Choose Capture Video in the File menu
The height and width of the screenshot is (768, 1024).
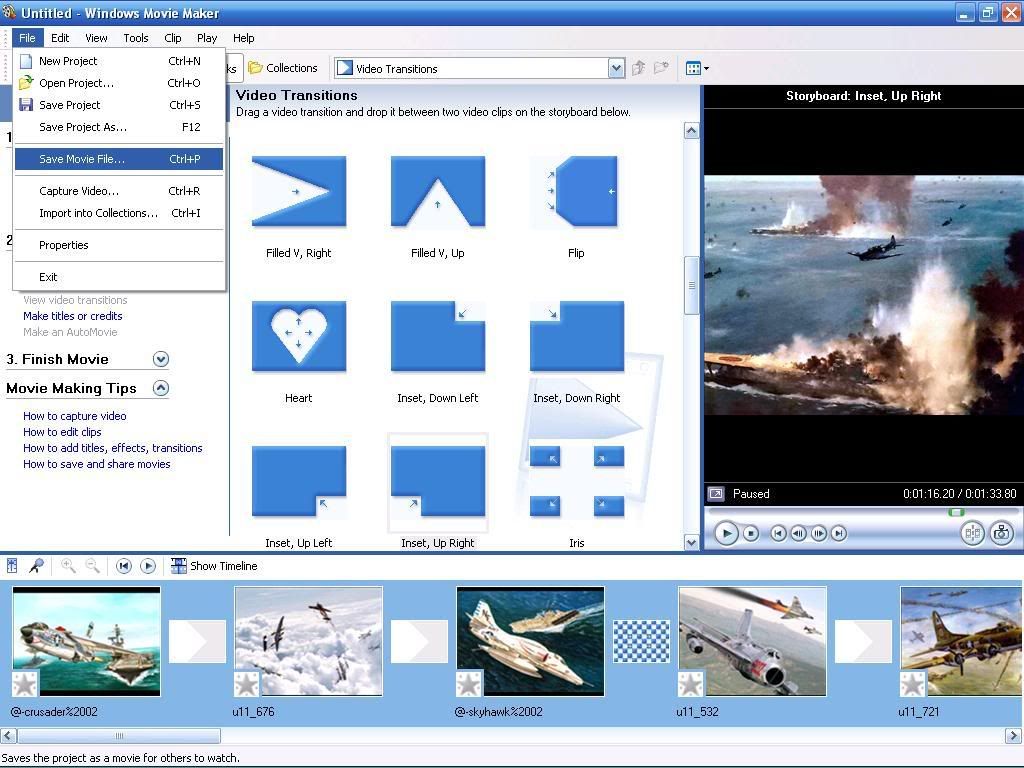tap(119, 191)
